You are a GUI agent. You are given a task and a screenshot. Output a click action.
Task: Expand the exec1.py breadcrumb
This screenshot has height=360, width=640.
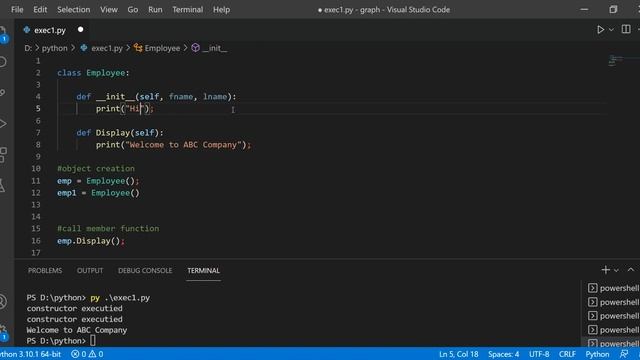coord(101,48)
